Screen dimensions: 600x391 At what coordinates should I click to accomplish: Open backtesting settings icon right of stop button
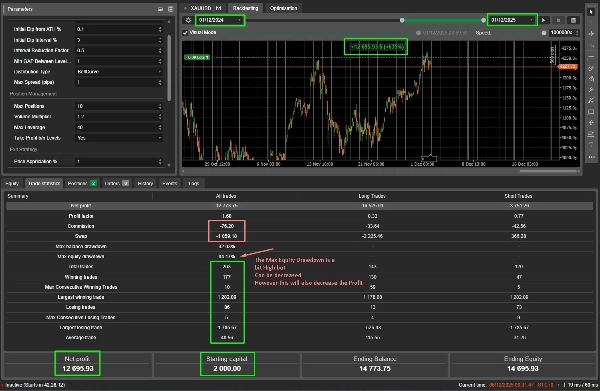(x=573, y=20)
